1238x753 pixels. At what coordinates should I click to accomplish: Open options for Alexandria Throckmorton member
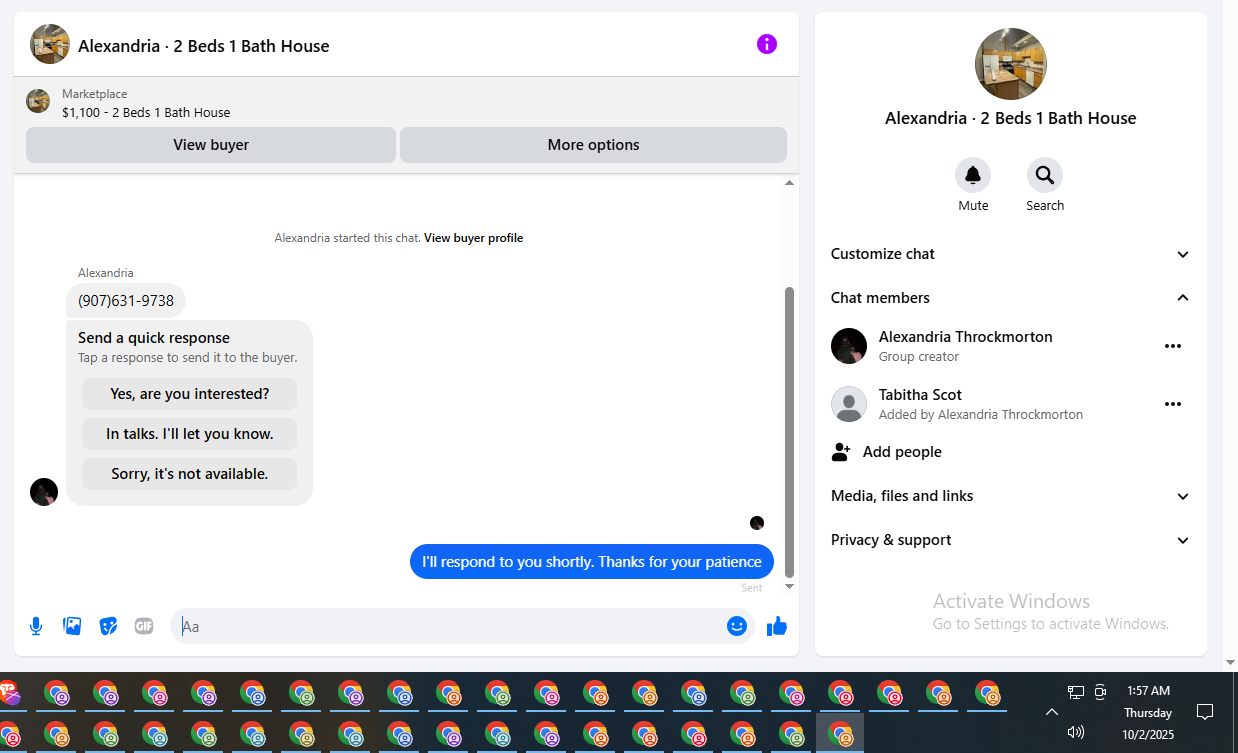(1173, 346)
